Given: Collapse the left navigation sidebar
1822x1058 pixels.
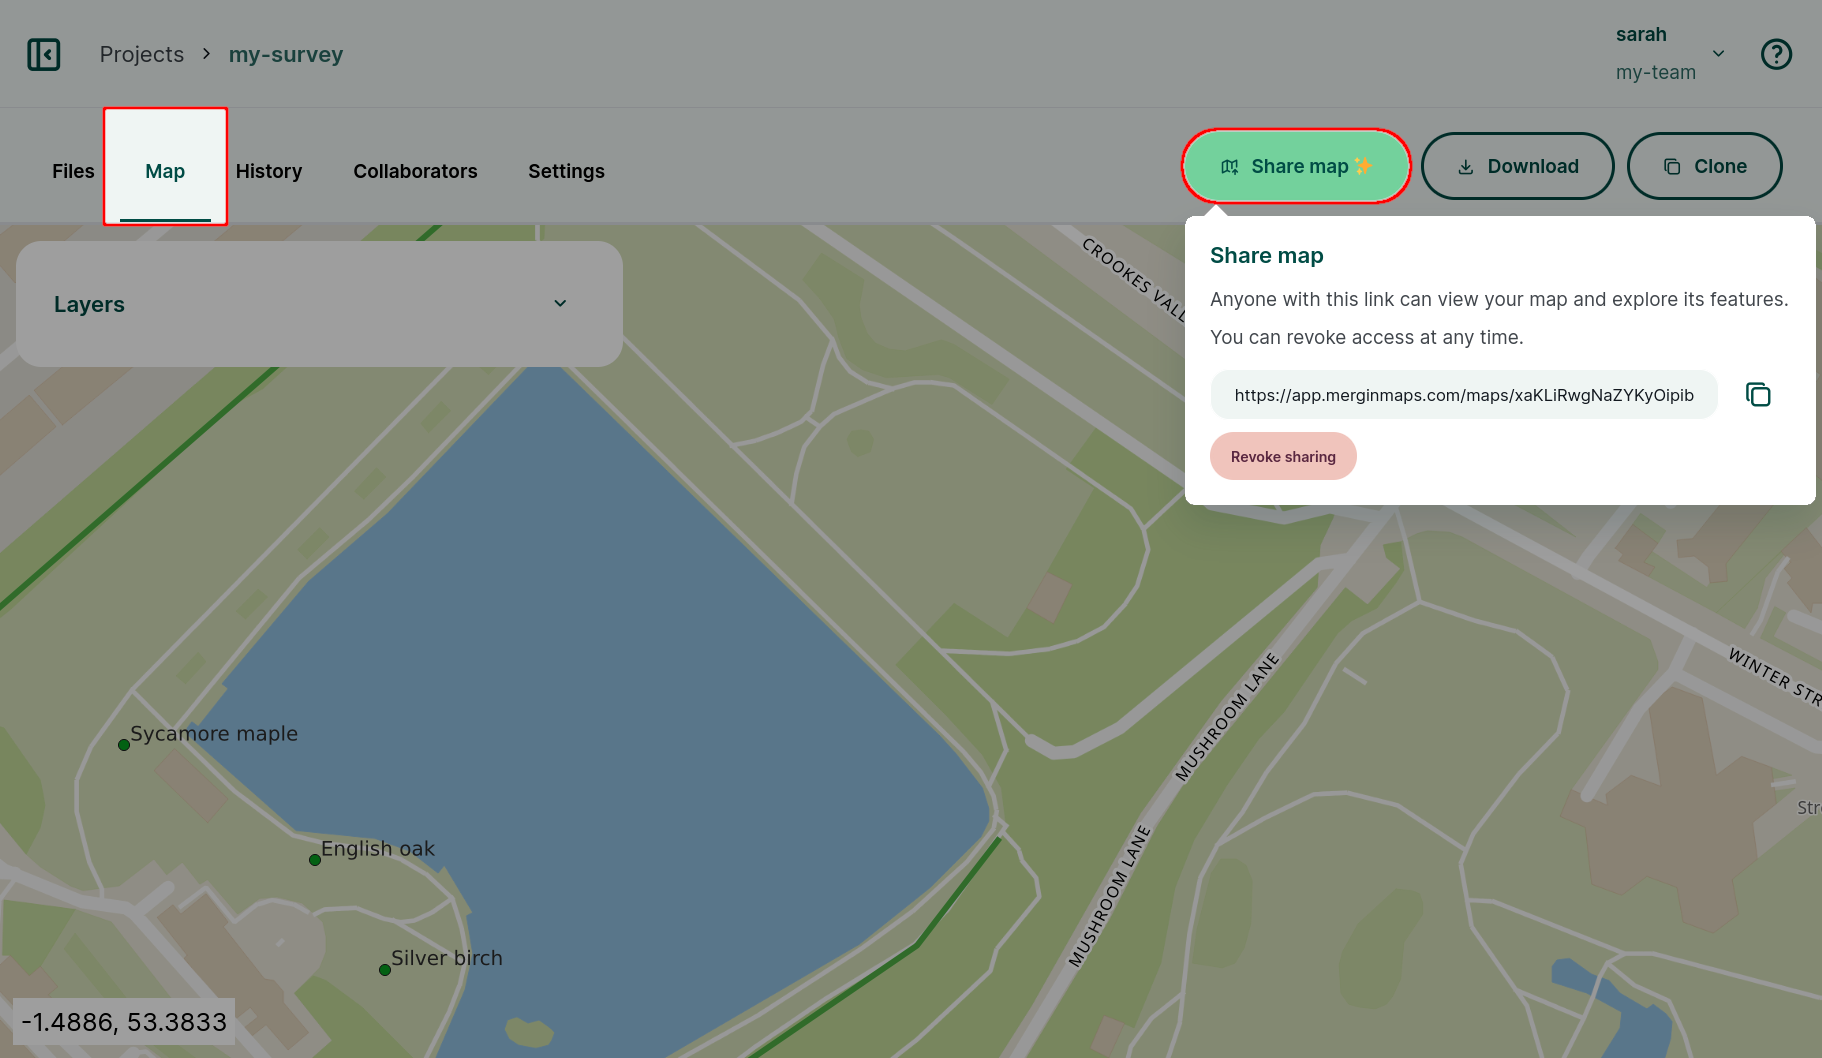Looking at the screenshot, I should click(x=44, y=54).
